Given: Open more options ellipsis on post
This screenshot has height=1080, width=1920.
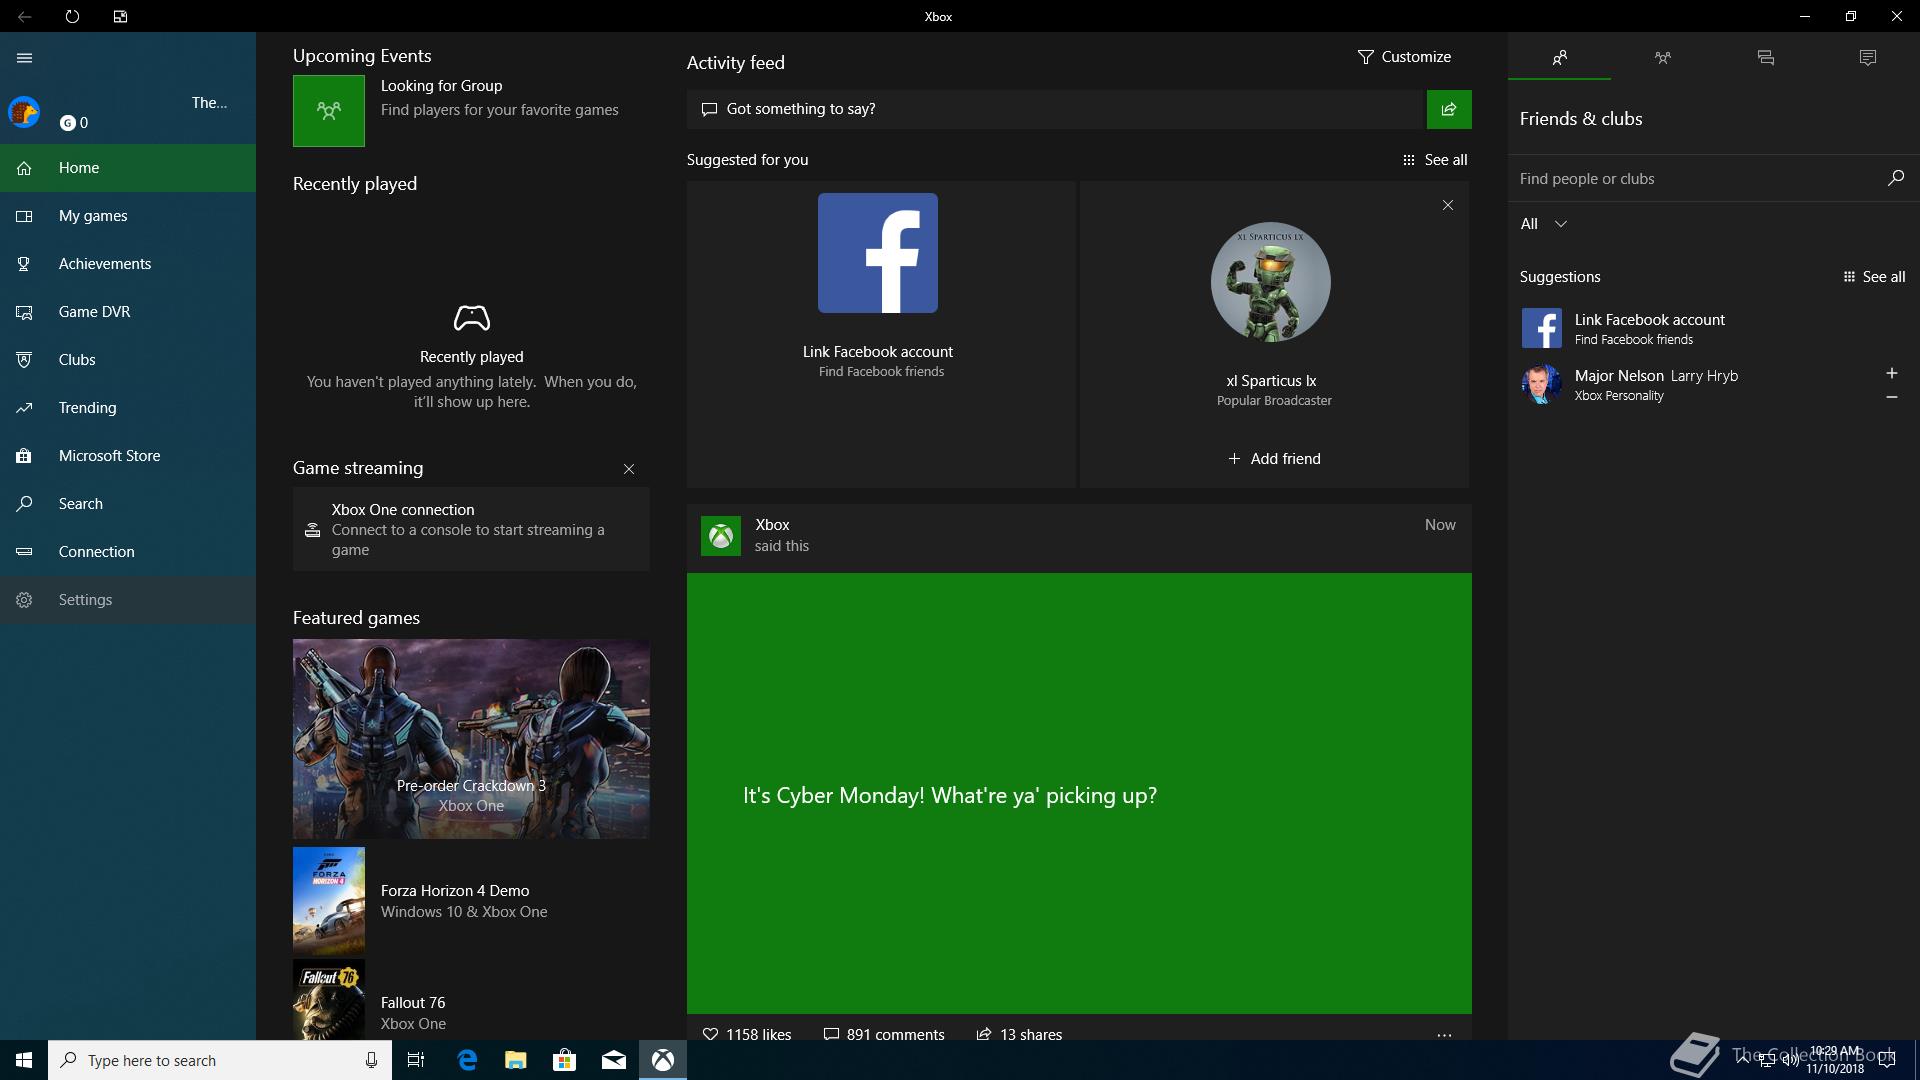Looking at the screenshot, I should click(1444, 1035).
